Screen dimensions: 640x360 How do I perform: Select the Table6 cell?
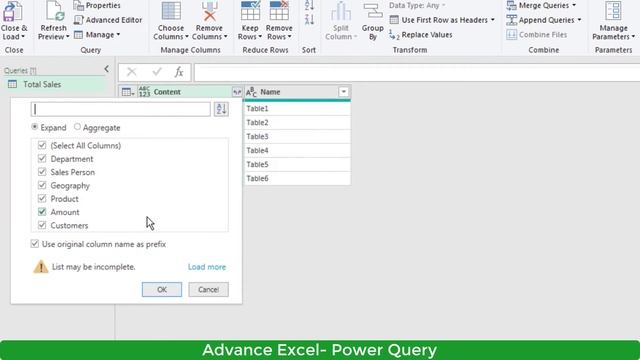(297, 178)
